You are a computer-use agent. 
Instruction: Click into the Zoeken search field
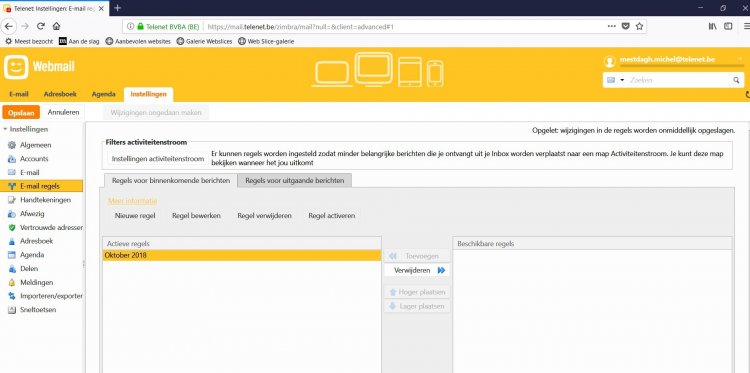(x=679, y=80)
